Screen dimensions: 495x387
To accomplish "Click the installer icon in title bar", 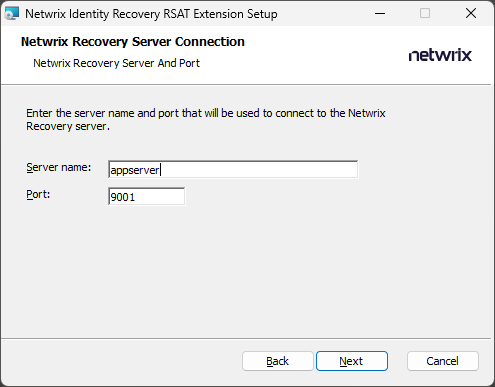I will (12, 13).
